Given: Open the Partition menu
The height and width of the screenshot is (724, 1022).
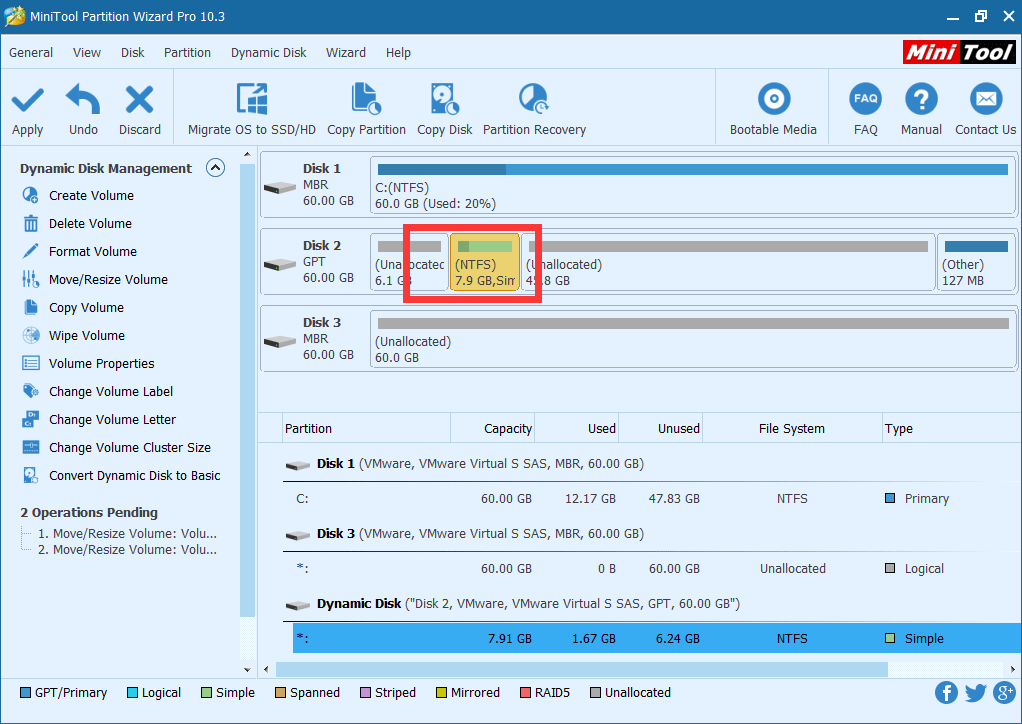Looking at the screenshot, I should [x=187, y=53].
